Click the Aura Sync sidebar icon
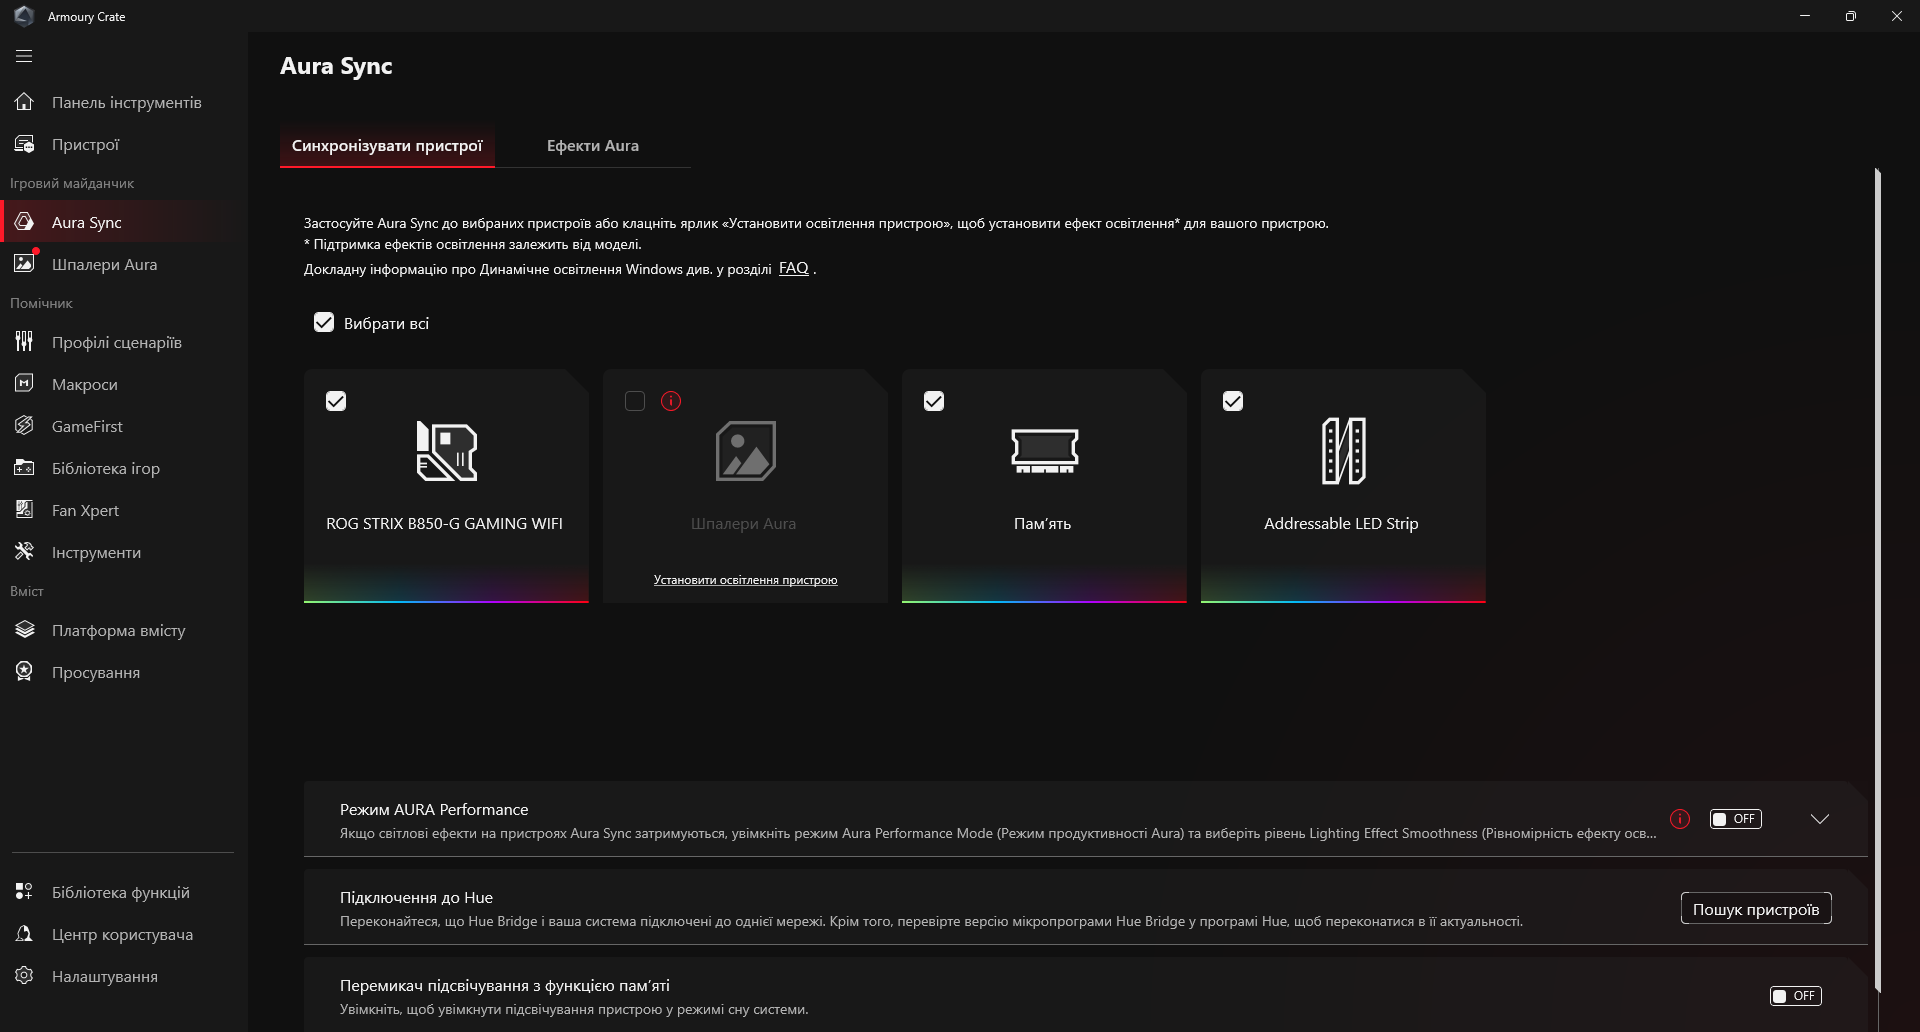Screen dimensions: 1920x1032 click(x=24, y=222)
